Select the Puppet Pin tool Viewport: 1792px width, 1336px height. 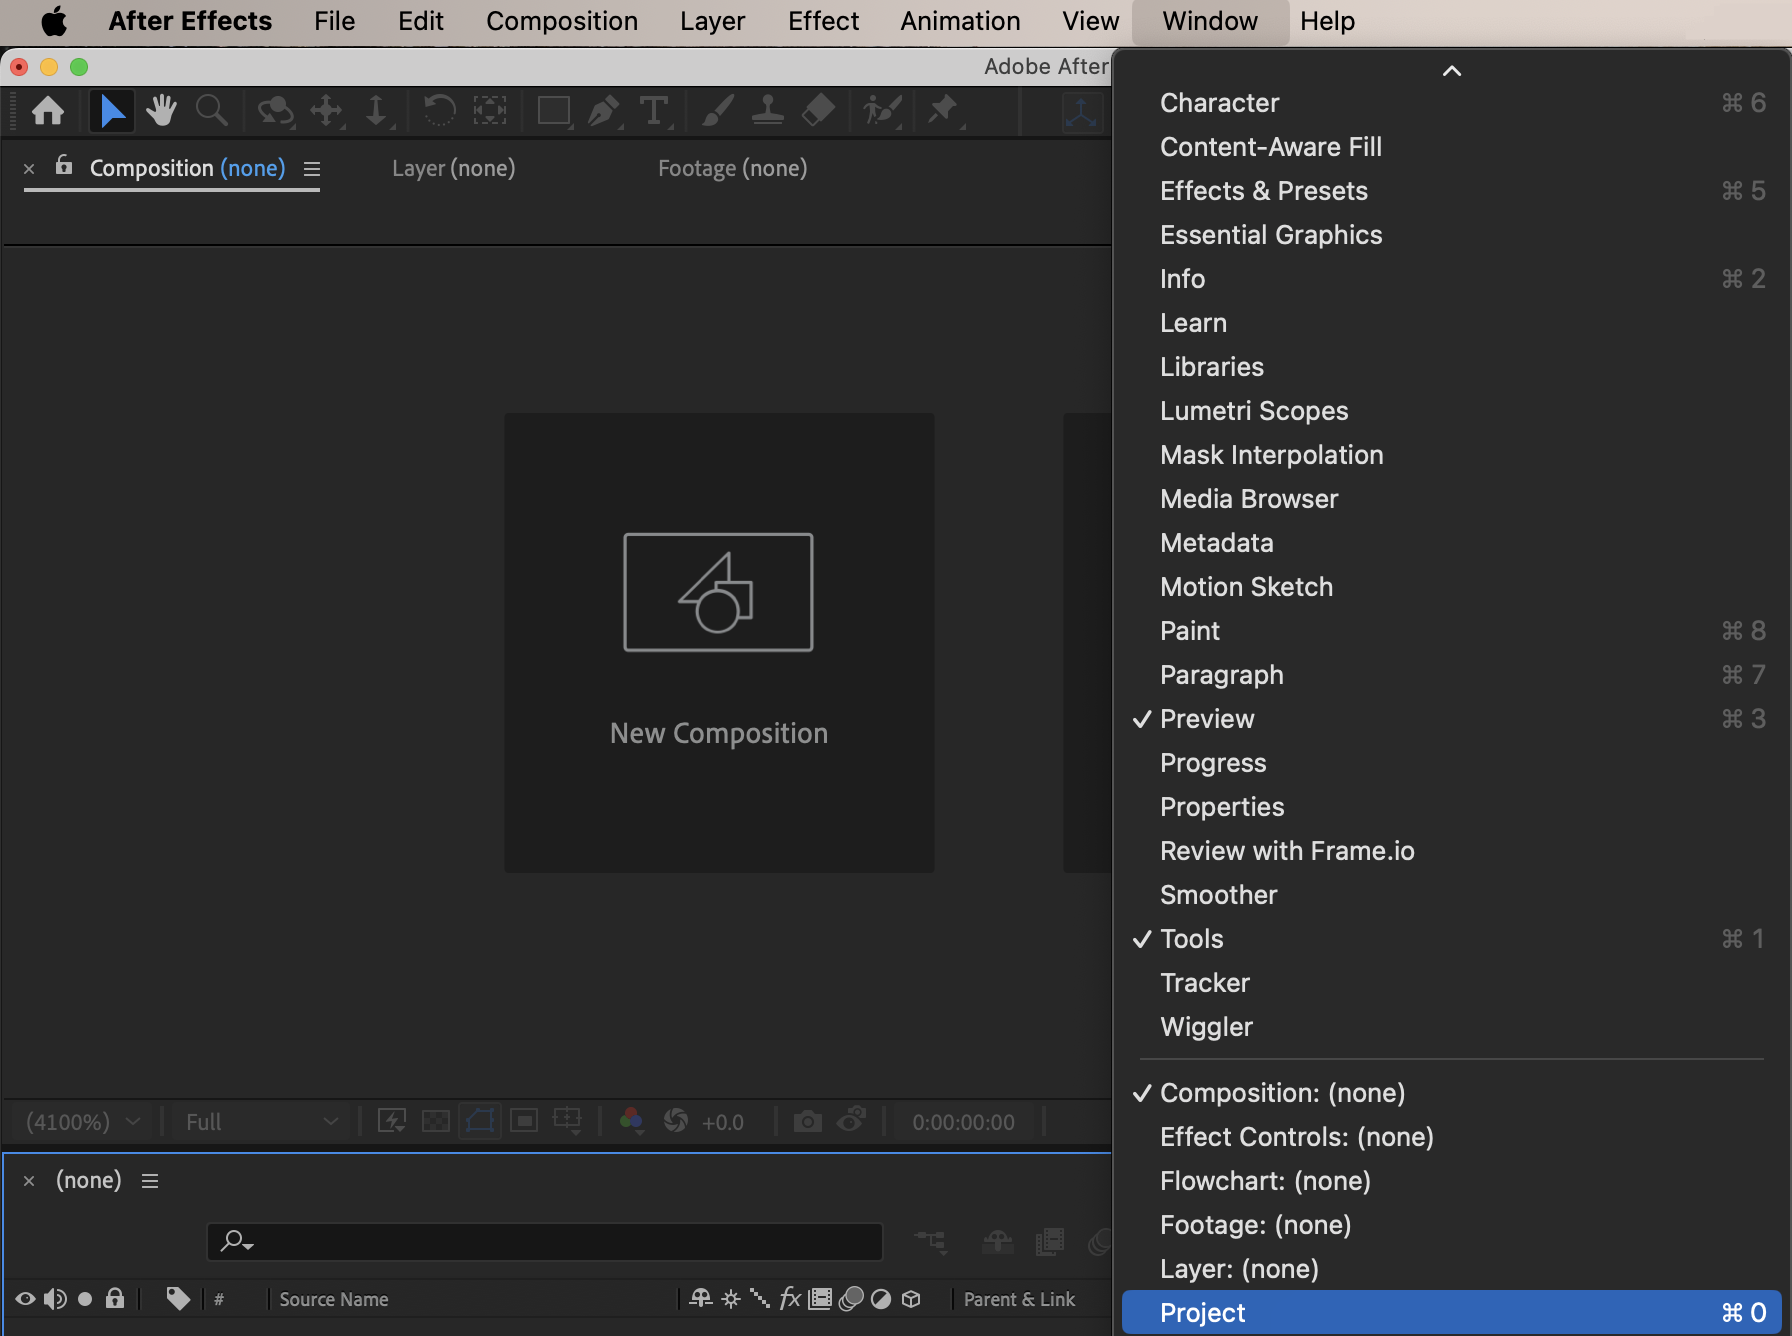coord(942,110)
